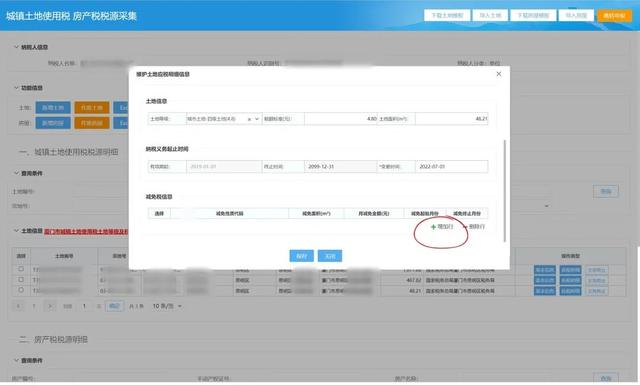Close the land tax detail dialog
Screen dimensions: 640x385
click(498, 74)
